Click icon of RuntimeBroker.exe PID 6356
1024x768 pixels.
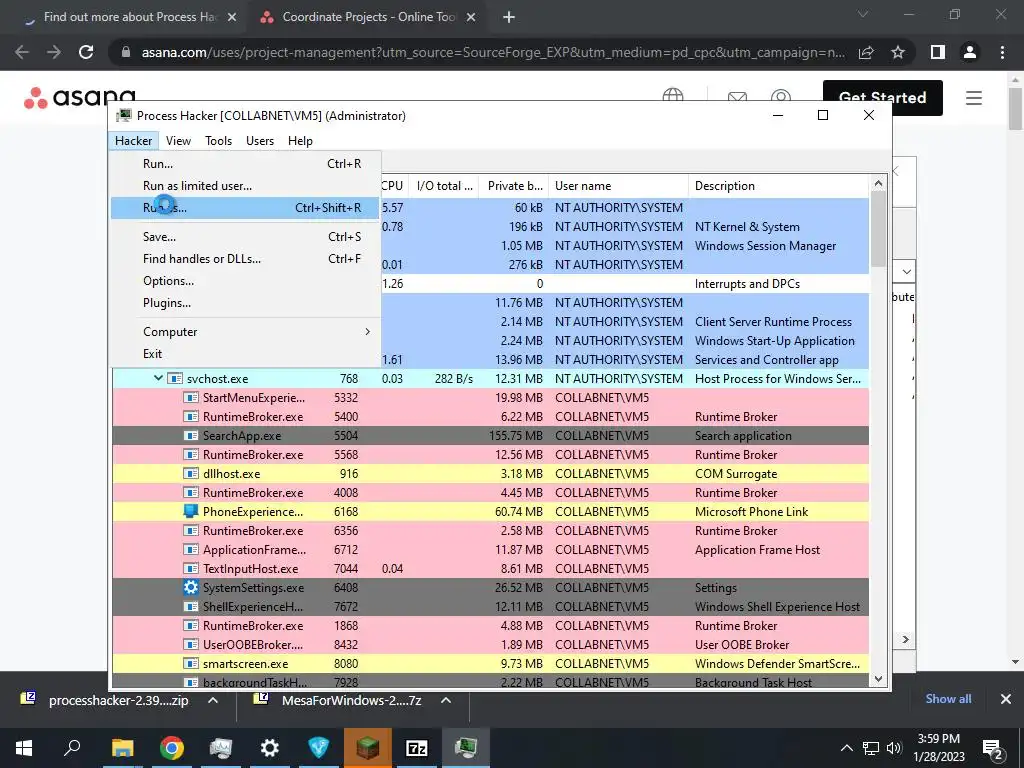[x=191, y=530]
